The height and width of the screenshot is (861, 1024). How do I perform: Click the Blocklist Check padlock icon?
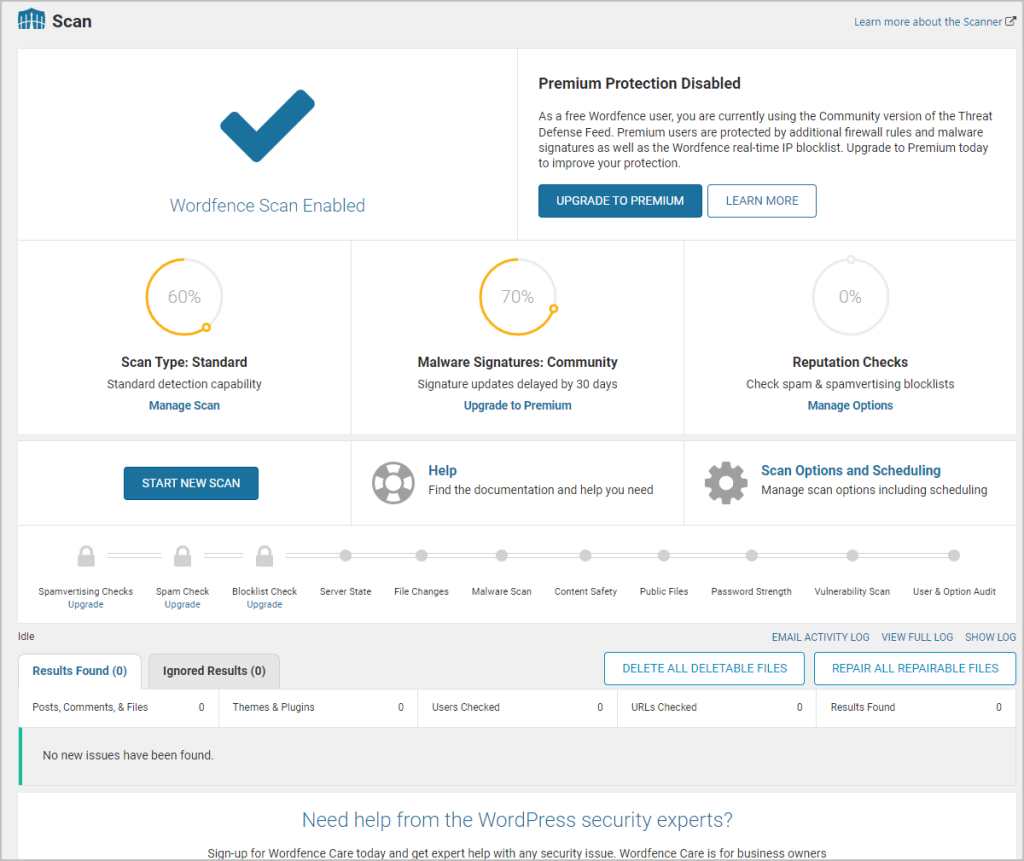(x=264, y=556)
